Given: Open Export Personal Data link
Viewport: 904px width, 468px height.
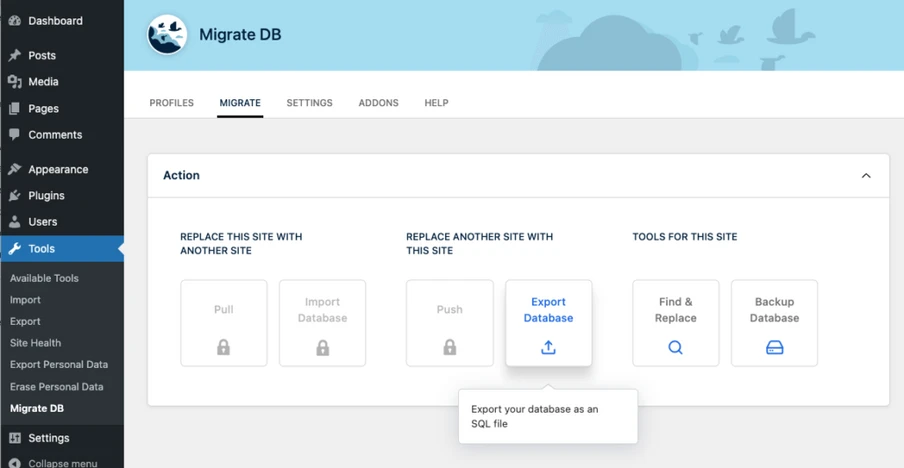Looking at the screenshot, I should tap(59, 365).
